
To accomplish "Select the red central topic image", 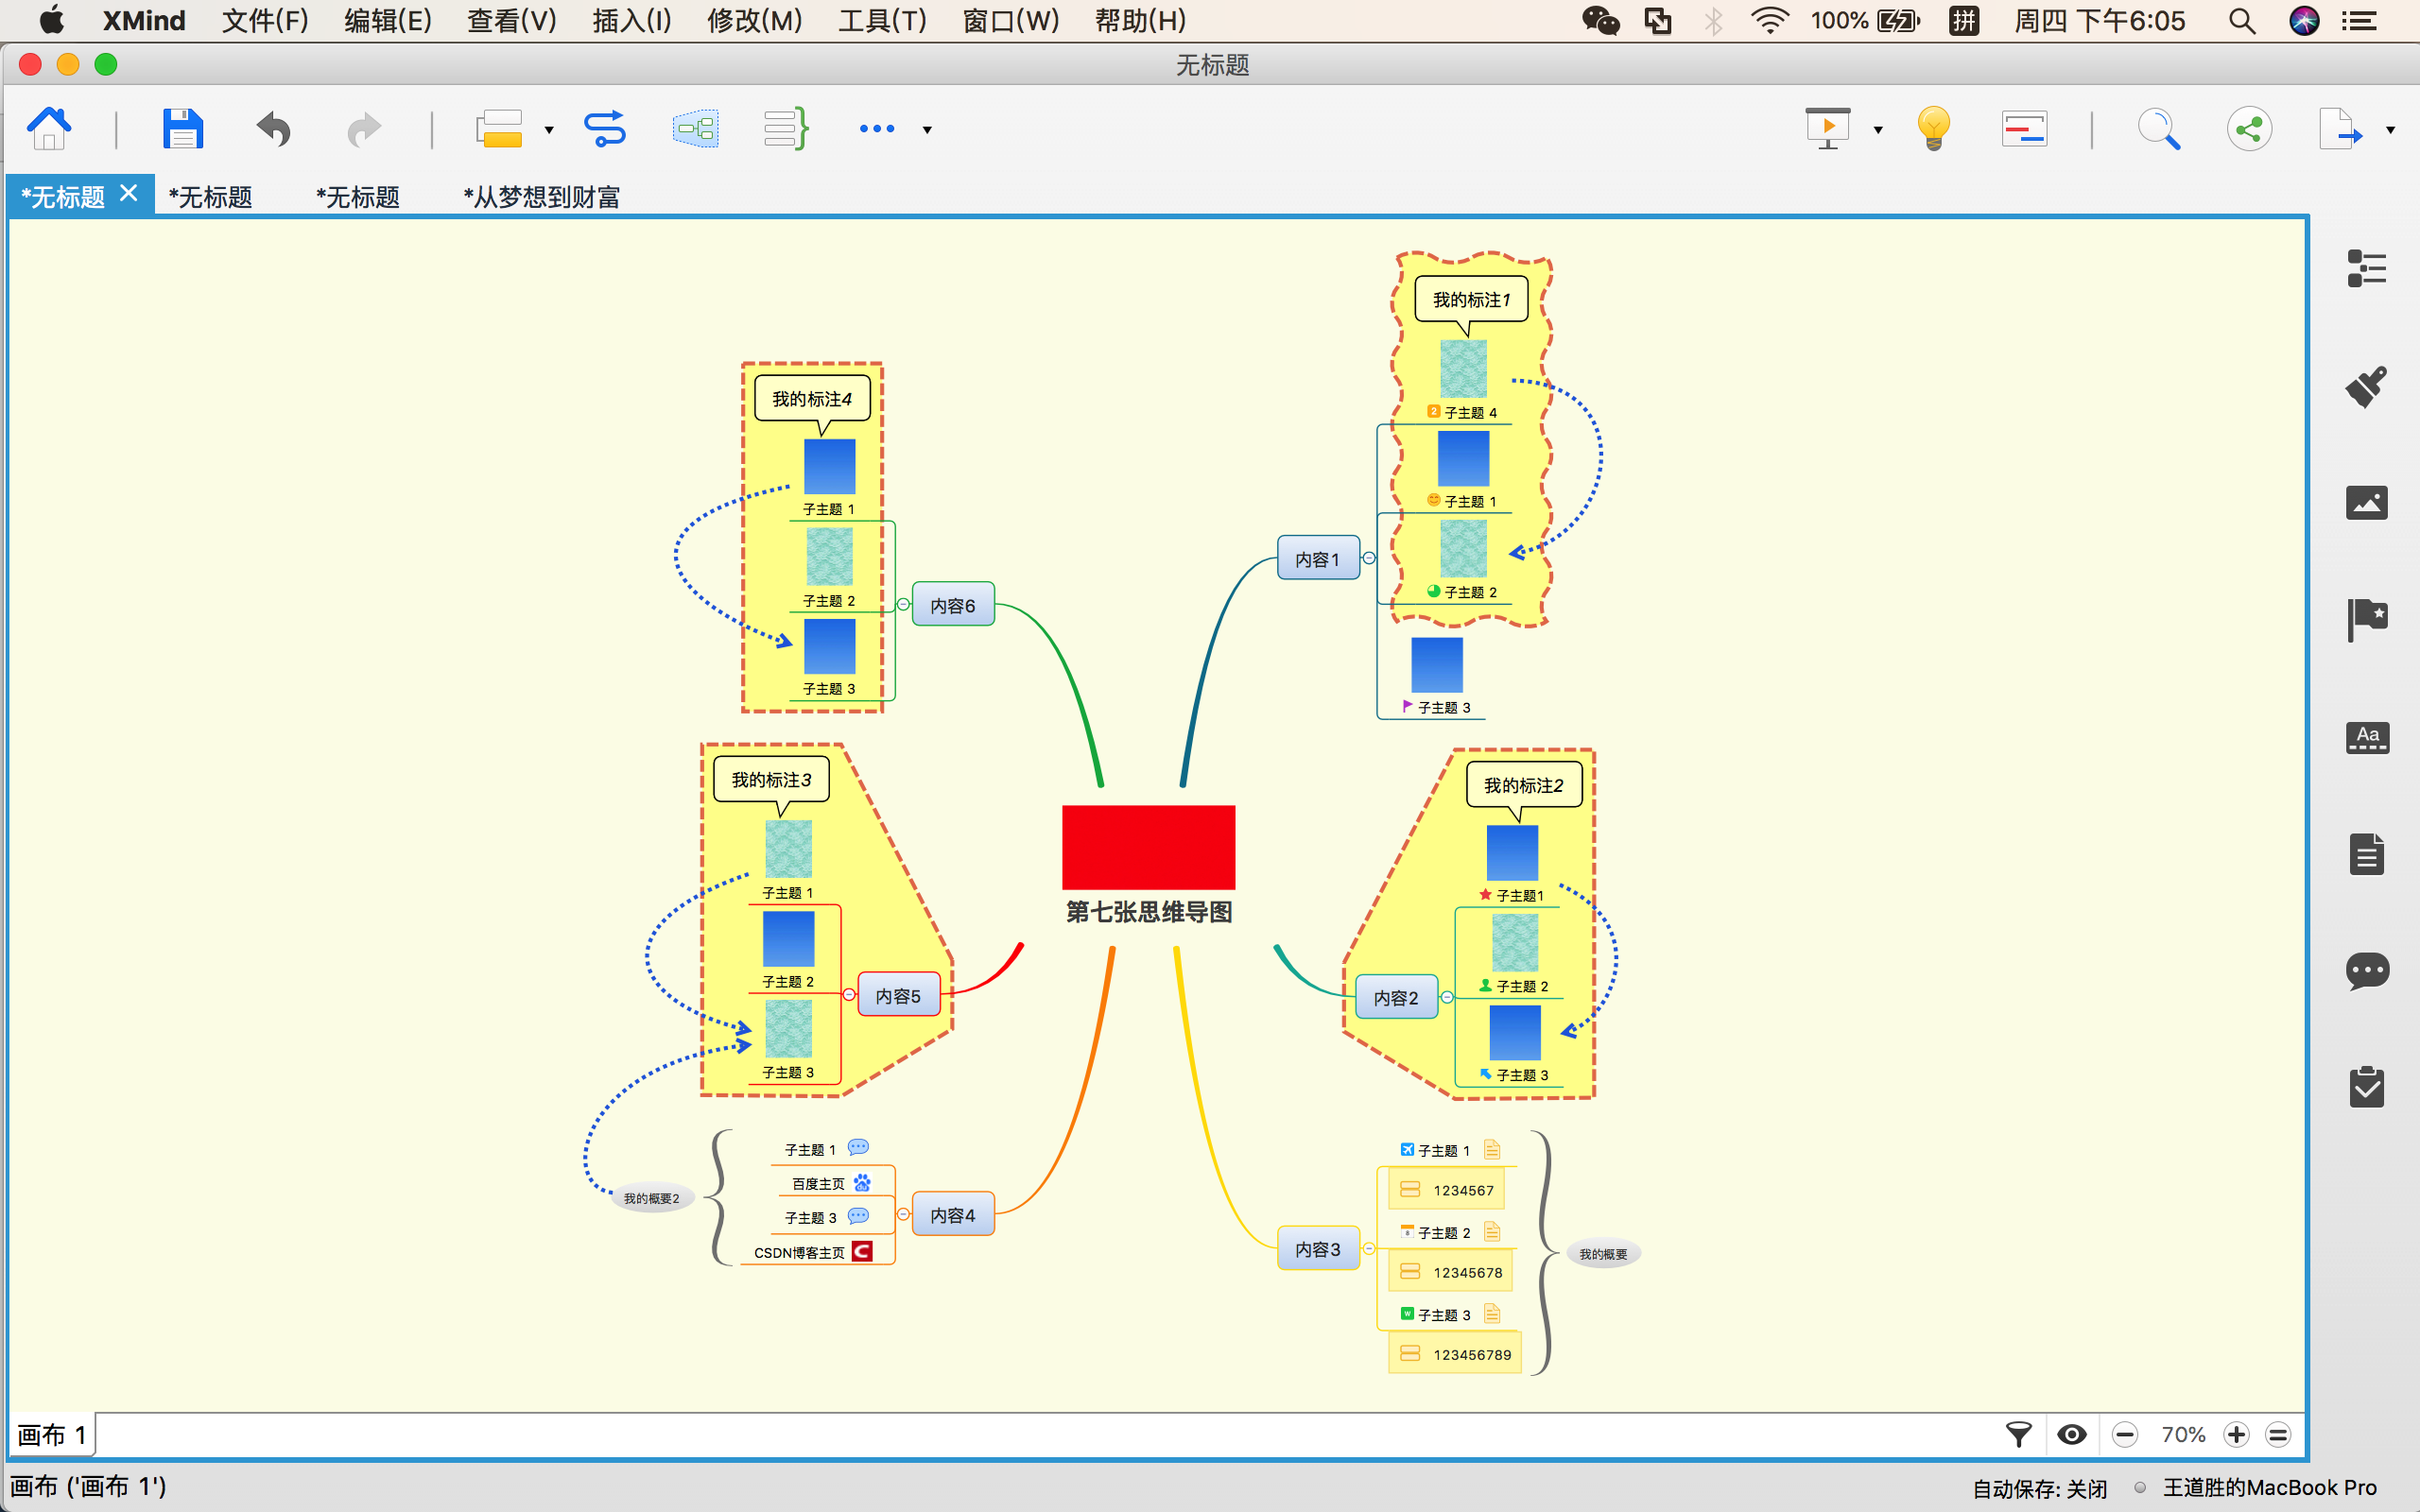I will (x=1148, y=847).
